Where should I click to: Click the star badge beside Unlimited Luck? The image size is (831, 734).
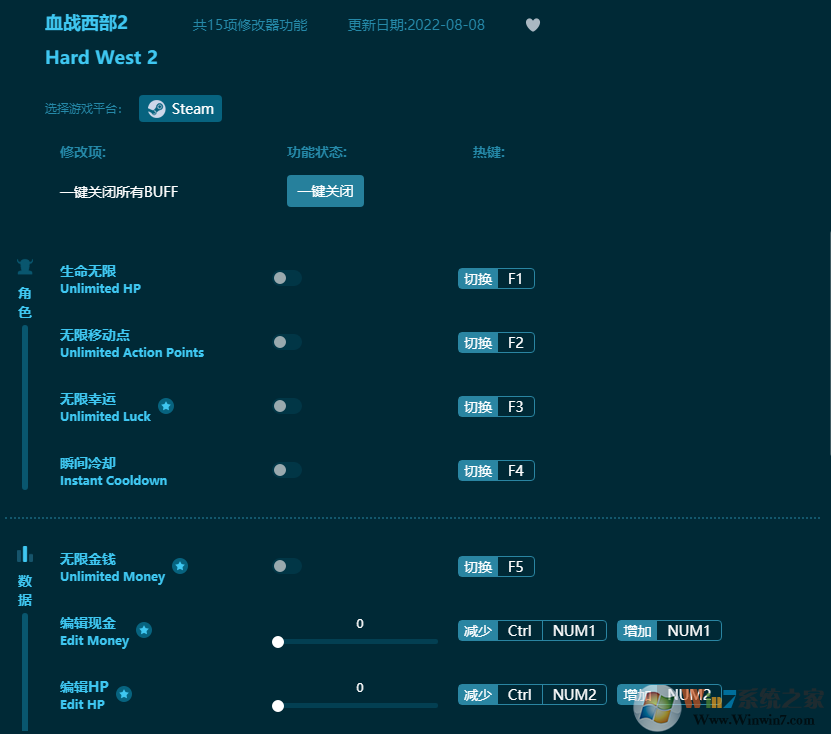click(166, 406)
